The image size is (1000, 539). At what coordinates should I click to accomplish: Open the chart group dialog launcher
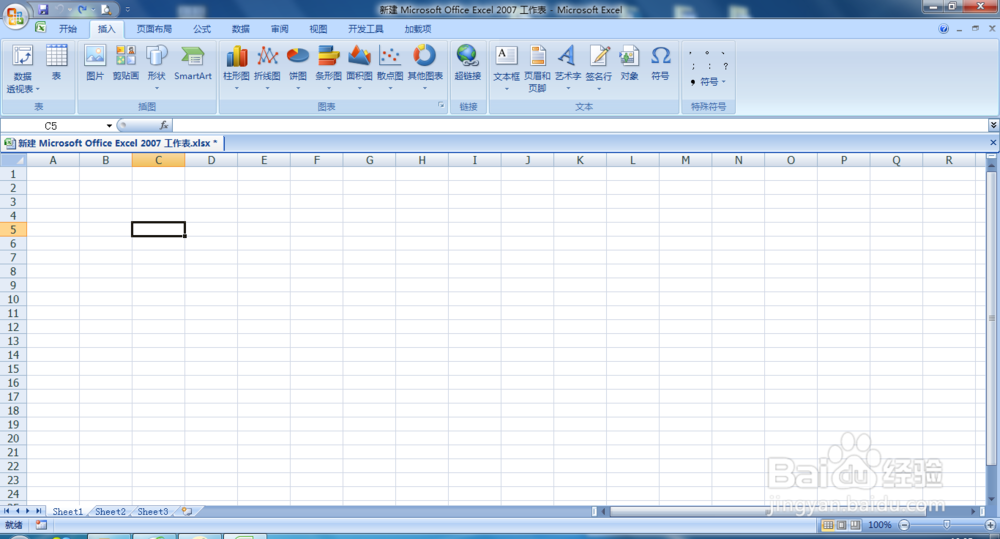[441, 105]
